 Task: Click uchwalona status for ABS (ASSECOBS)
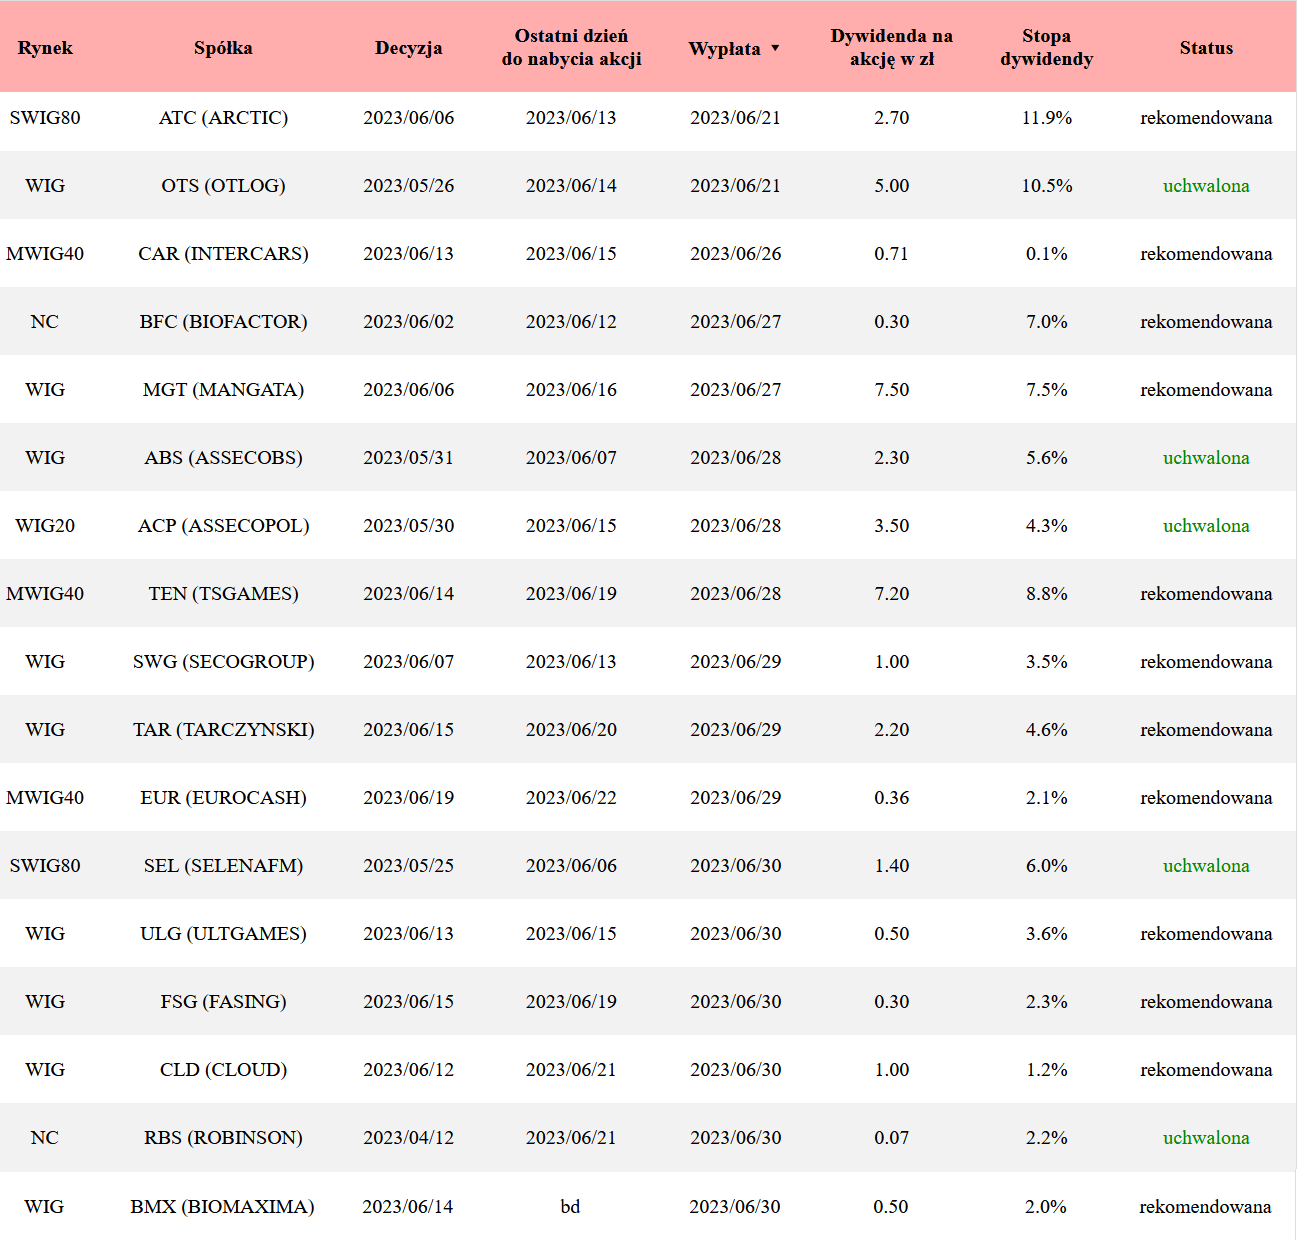point(1206,458)
